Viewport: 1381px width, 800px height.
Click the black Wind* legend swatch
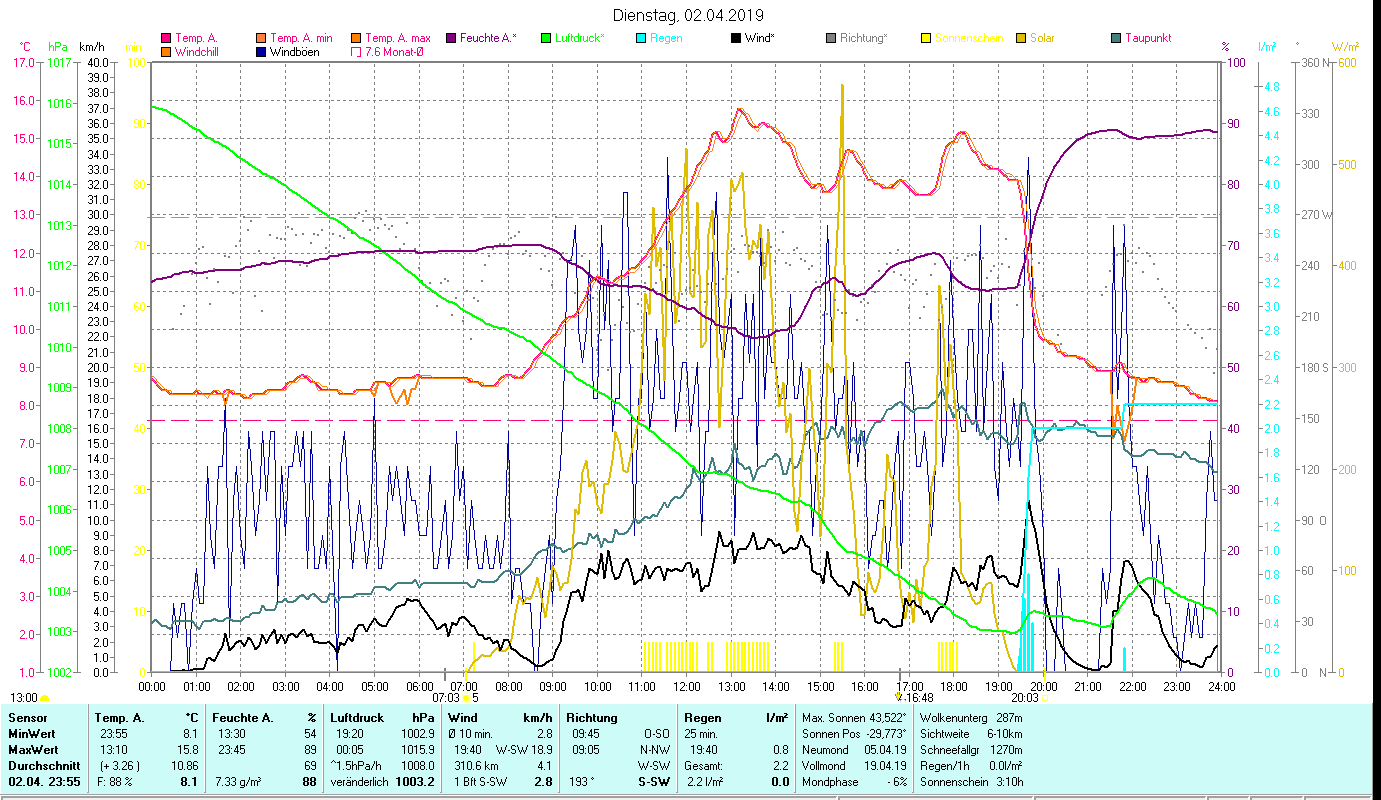(x=735, y=39)
